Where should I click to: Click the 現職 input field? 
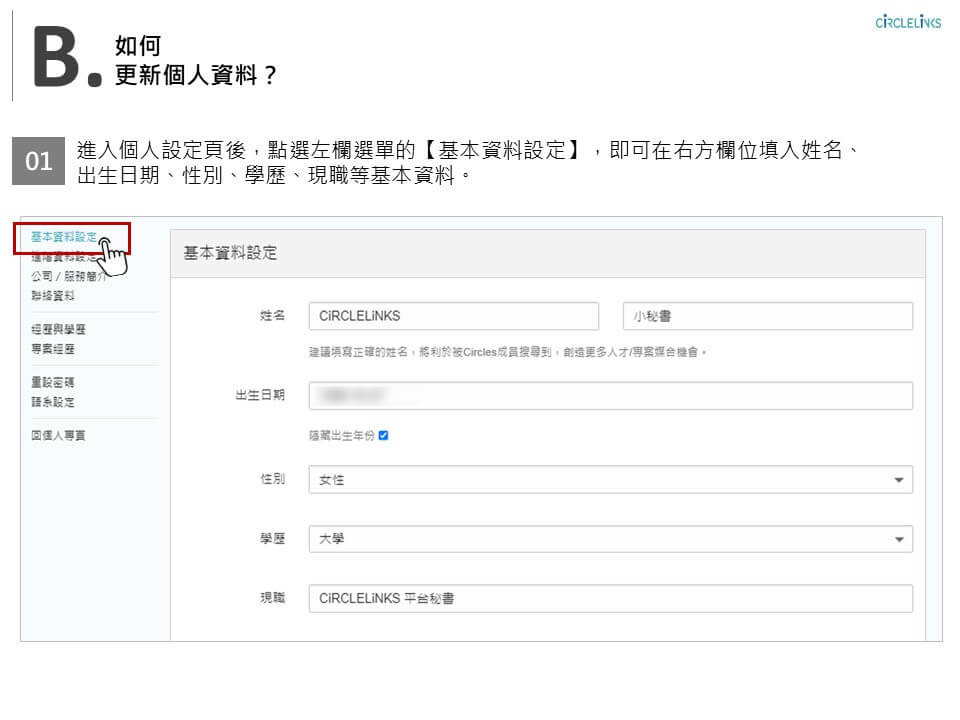pyautogui.click(x=610, y=598)
